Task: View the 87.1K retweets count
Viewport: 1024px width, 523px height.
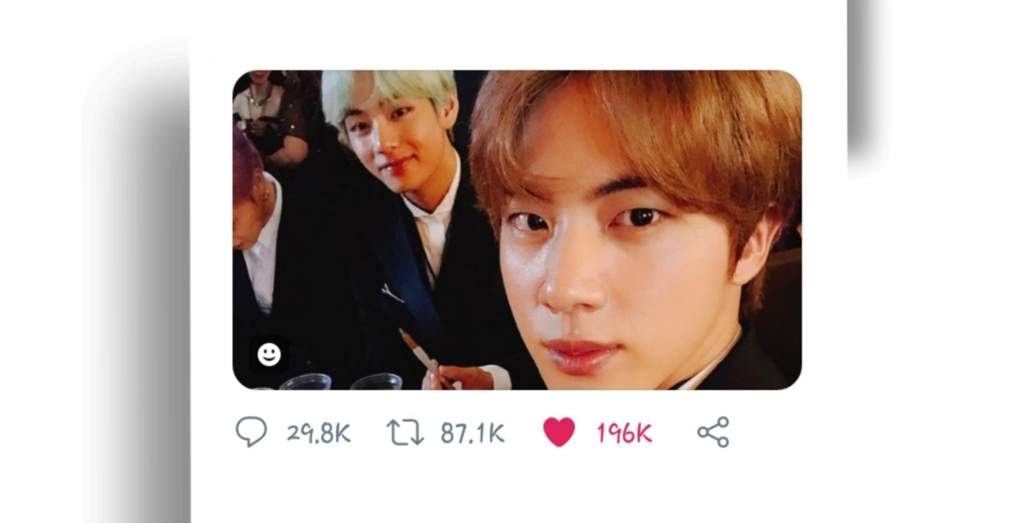Action: point(472,433)
